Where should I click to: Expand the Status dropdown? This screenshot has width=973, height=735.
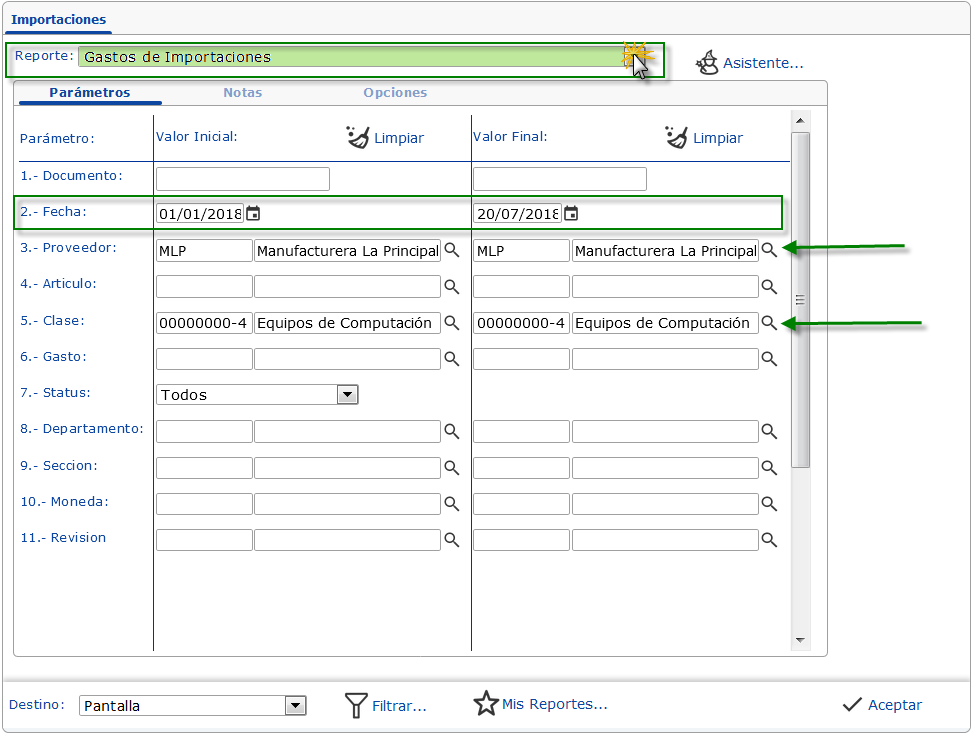click(347, 395)
